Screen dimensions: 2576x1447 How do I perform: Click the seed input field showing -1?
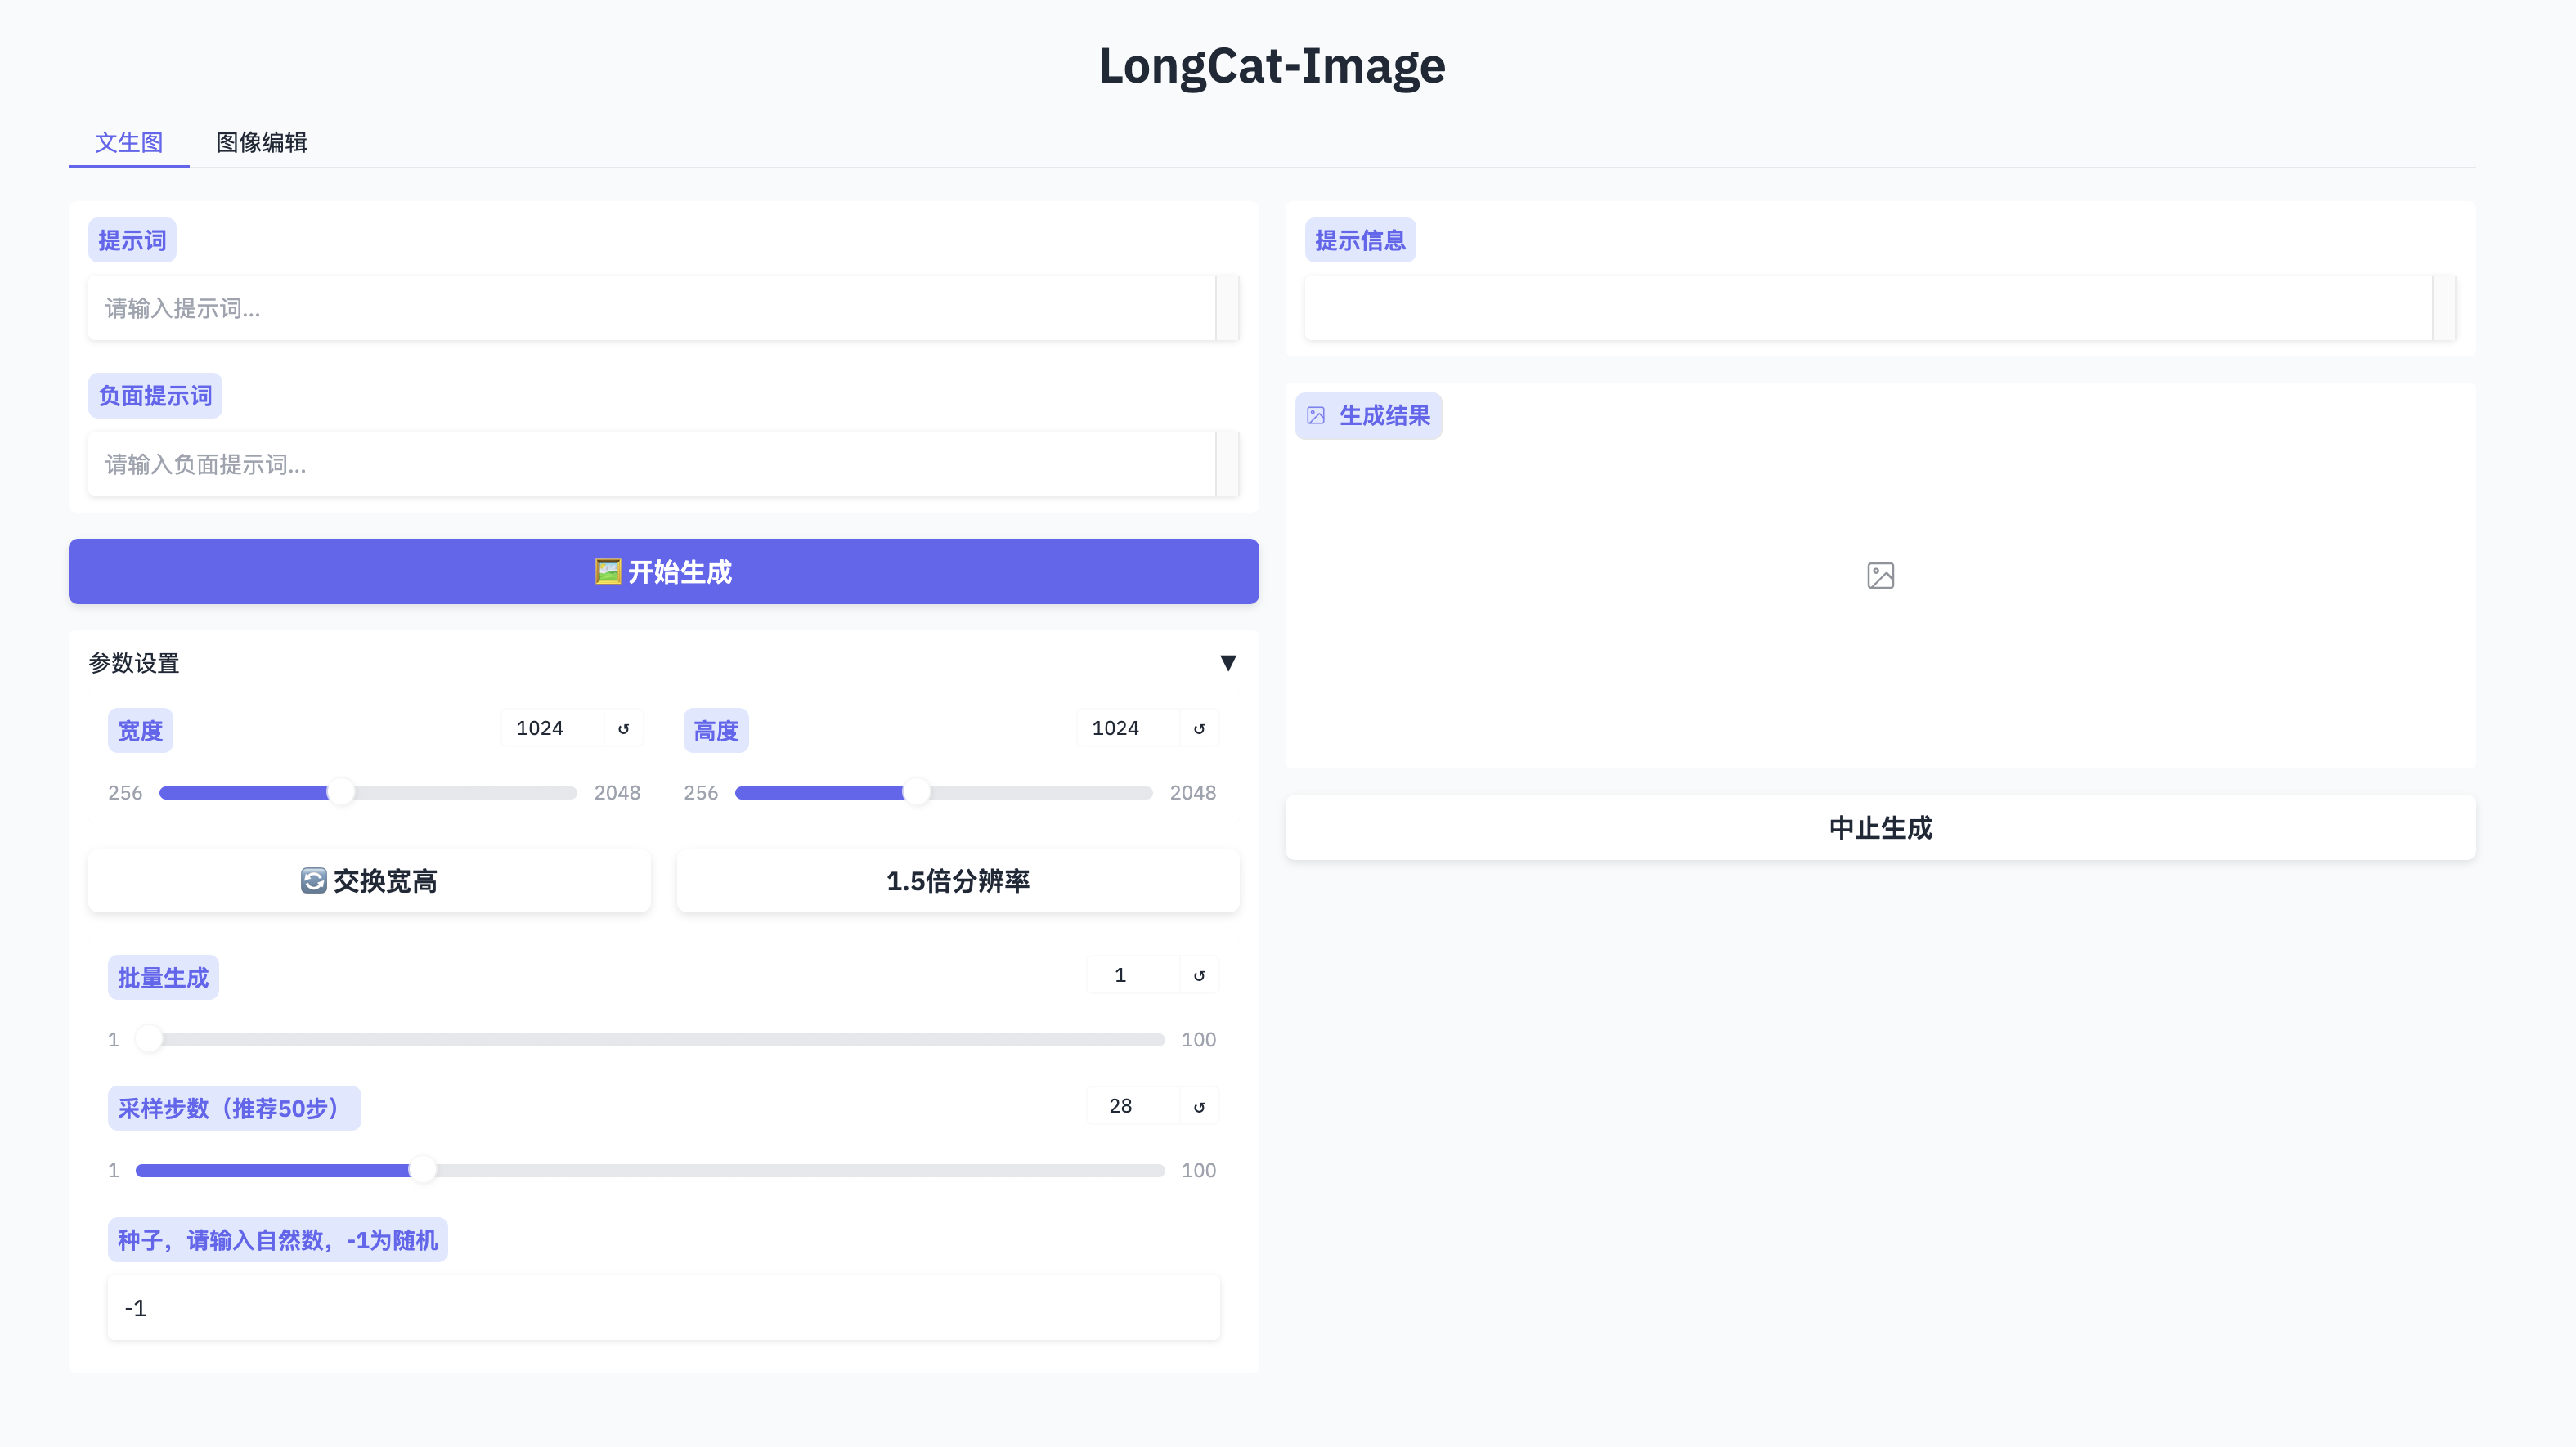coord(663,1307)
